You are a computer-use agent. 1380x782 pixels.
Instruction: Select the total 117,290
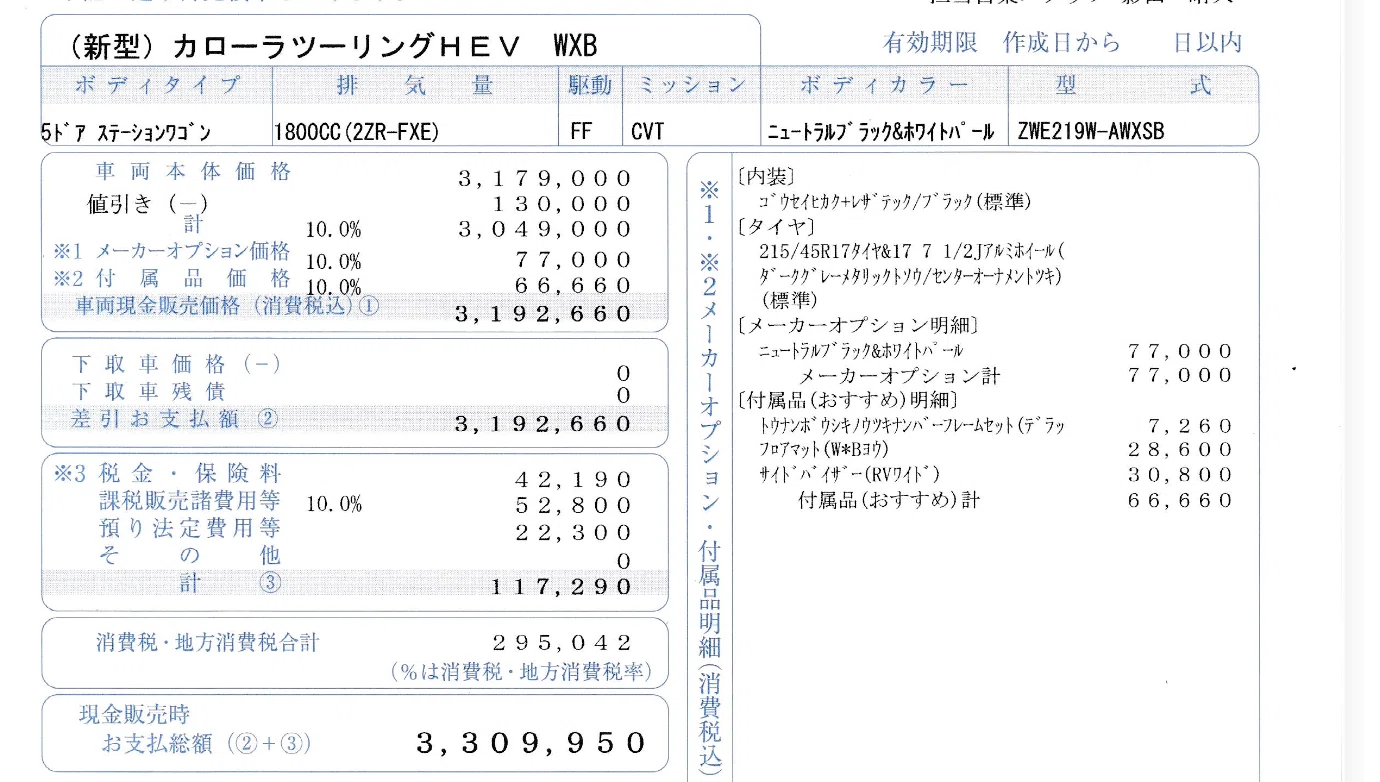562,587
